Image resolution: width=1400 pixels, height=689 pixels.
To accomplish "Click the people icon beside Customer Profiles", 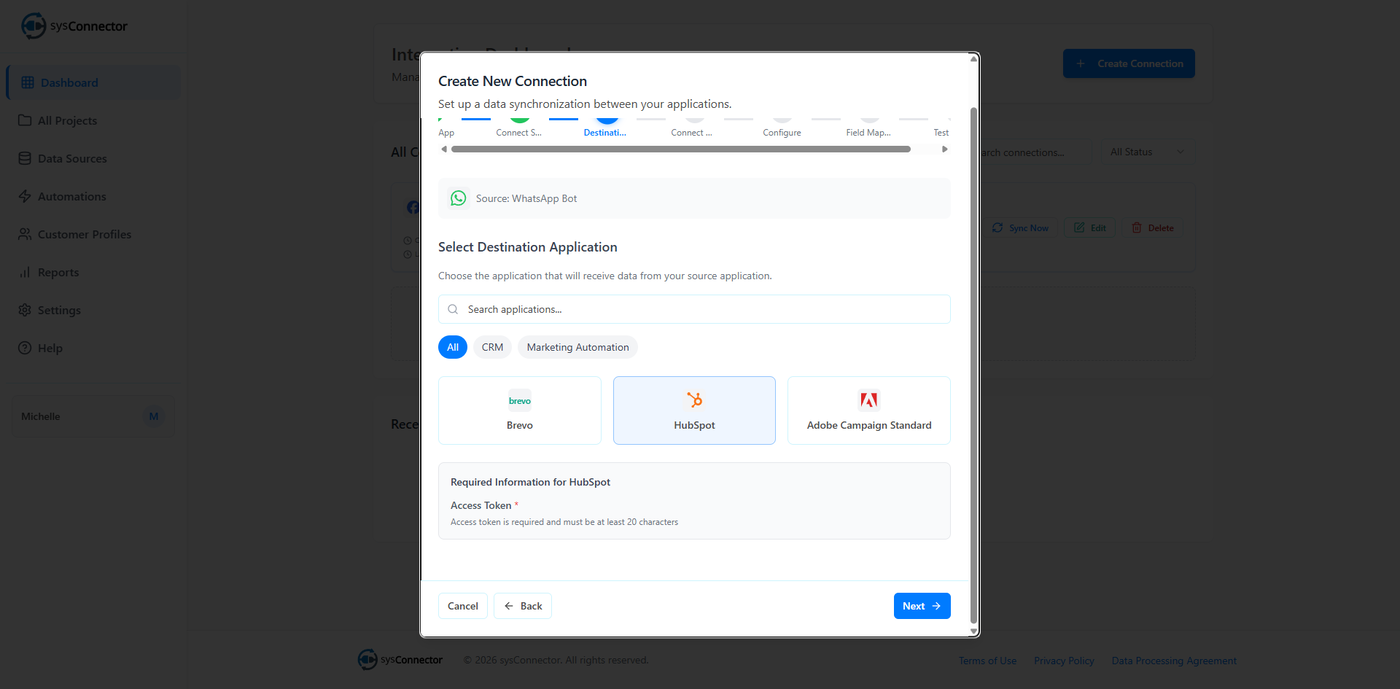I will click(x=25, y=235).
